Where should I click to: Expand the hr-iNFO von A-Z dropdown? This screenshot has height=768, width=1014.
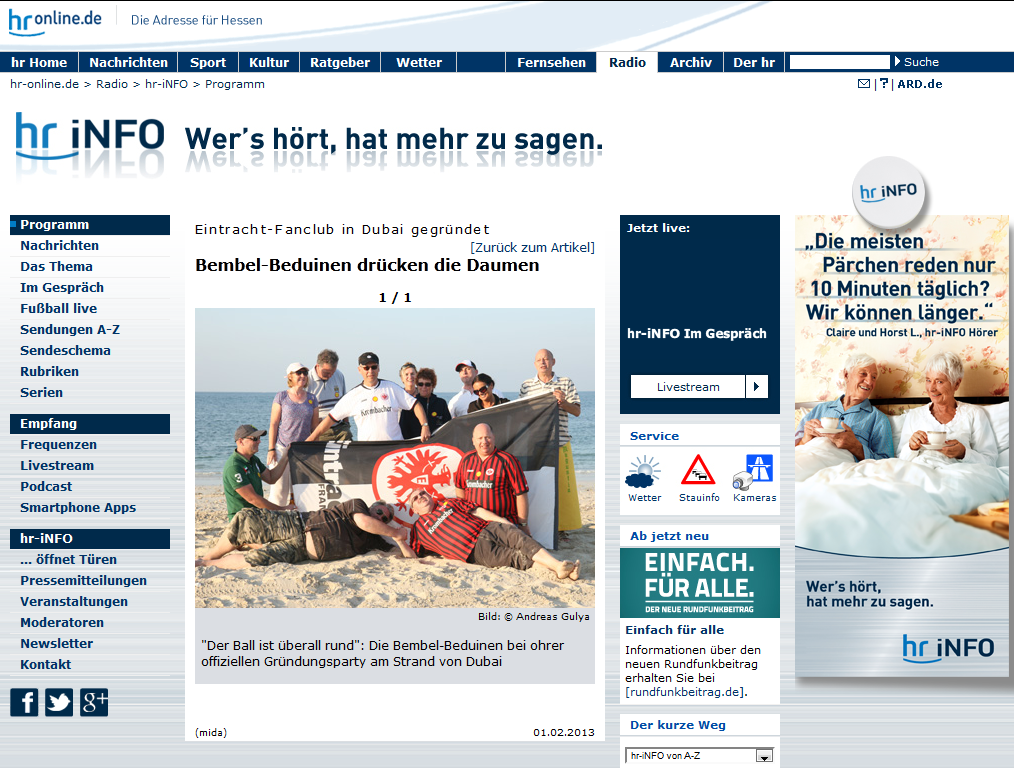point(764,756)
